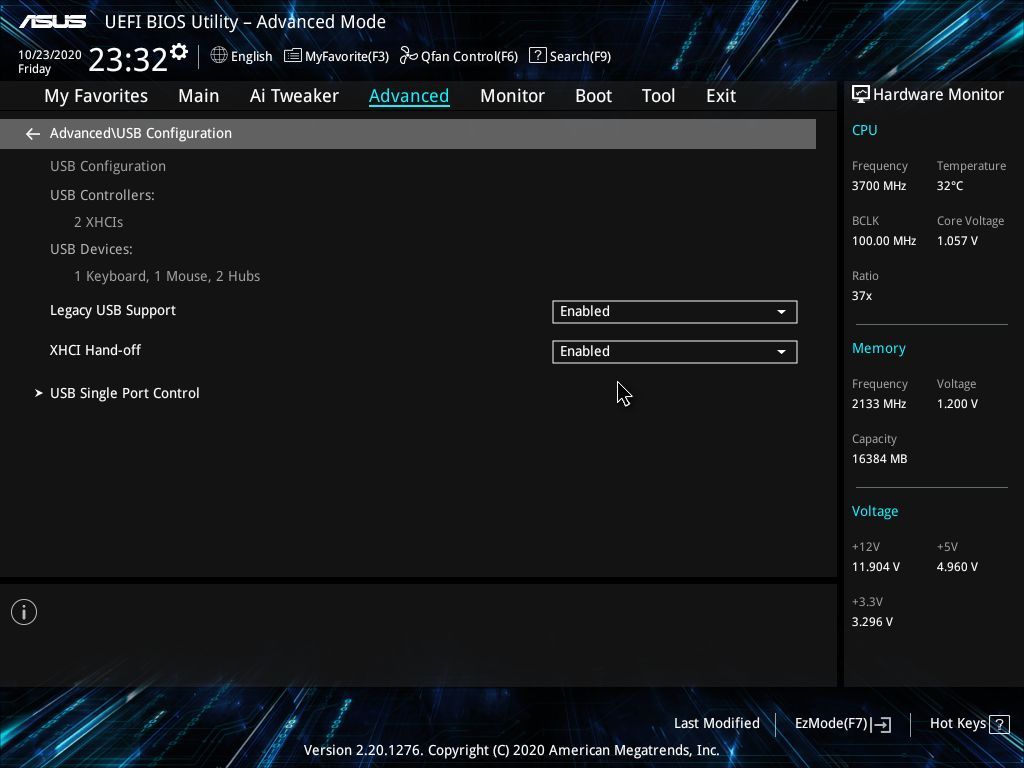The width and height of the screenshot is (1024, 768).
Task: Click the Search question mark icon
Action: [537, 56]
